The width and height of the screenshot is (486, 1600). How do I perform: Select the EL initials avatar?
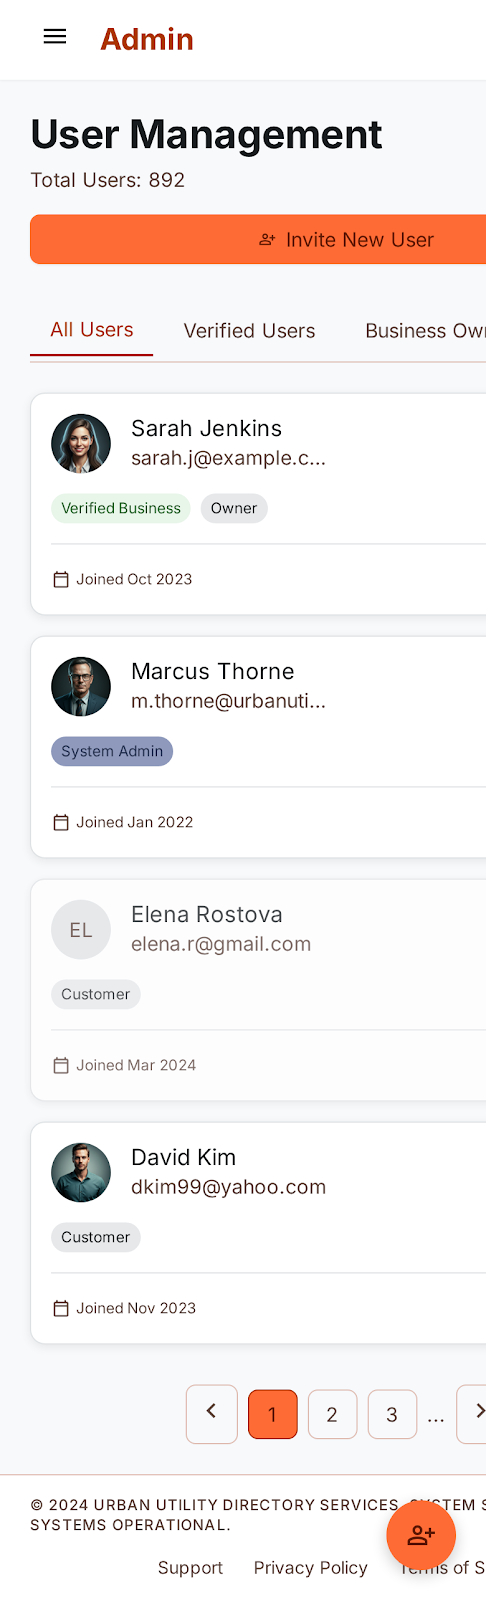(81, 929)
